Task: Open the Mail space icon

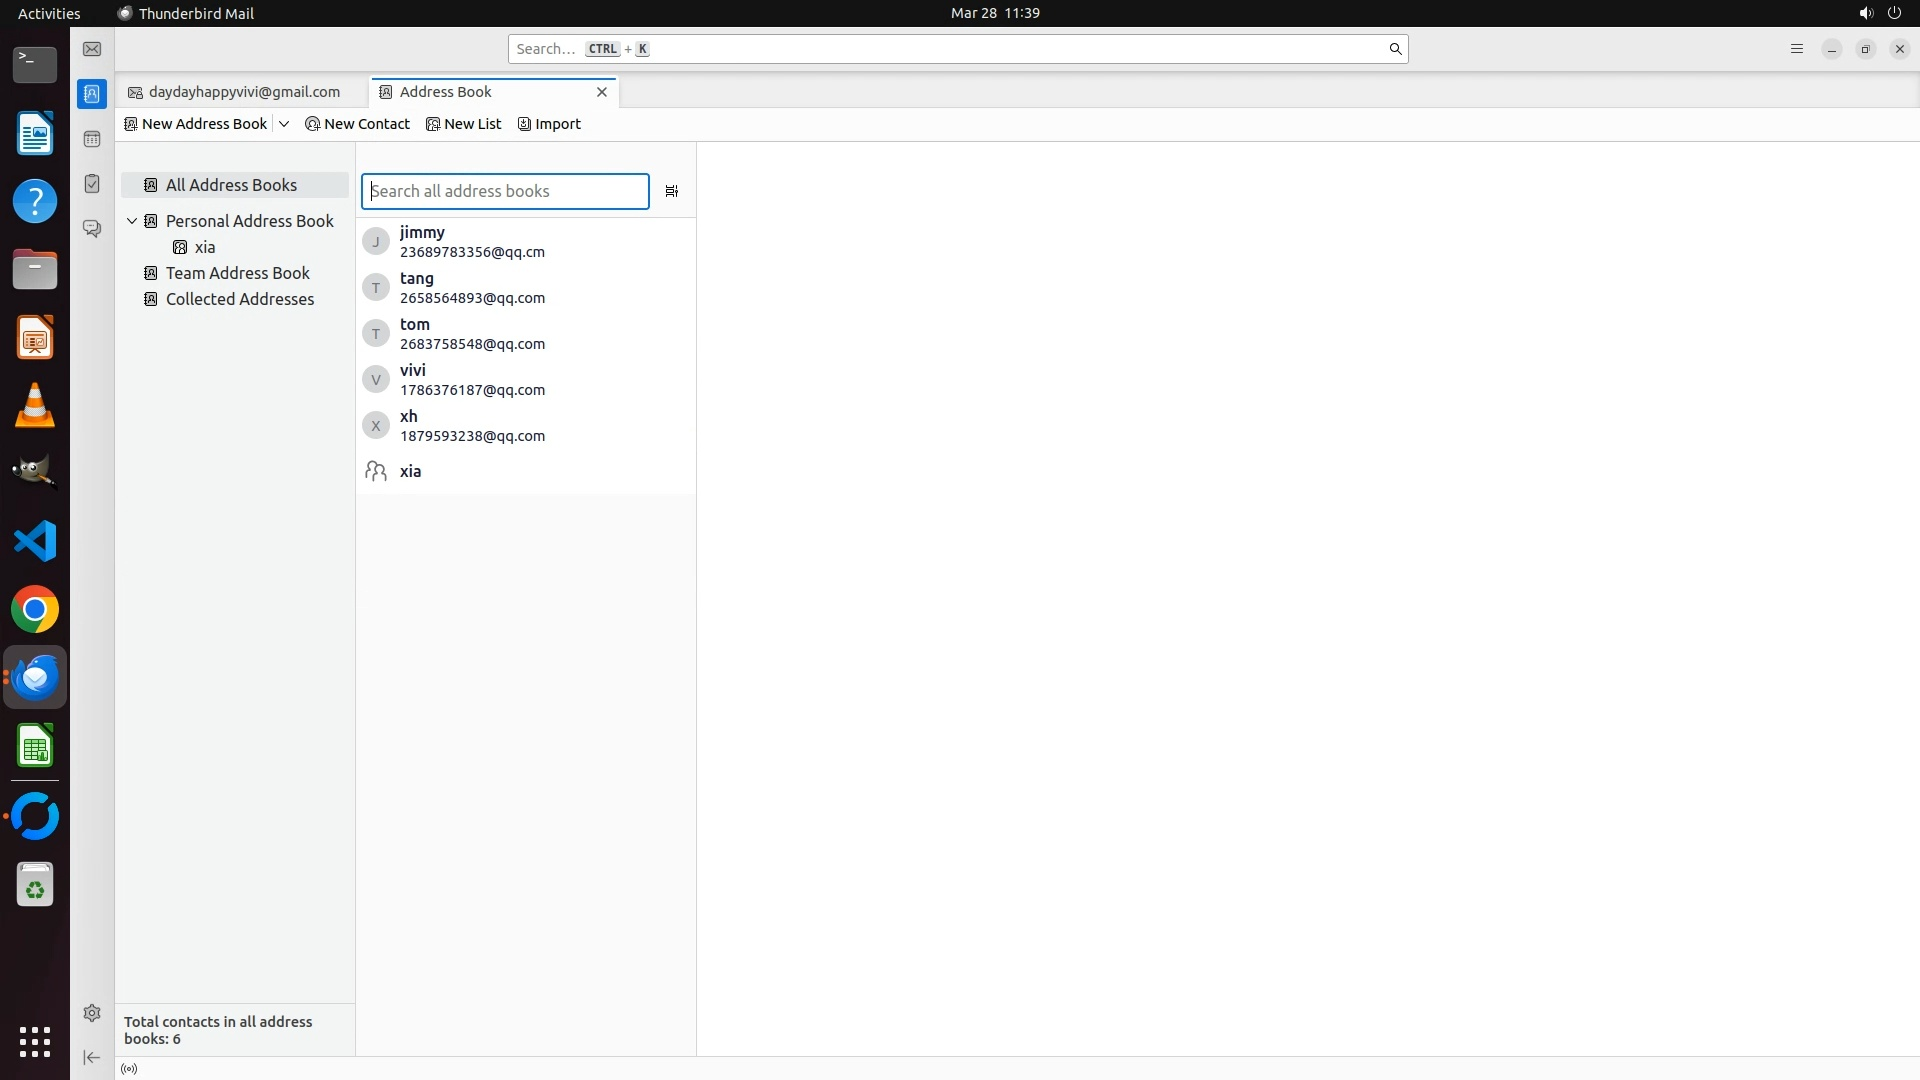Action: [x=92, y=49]
